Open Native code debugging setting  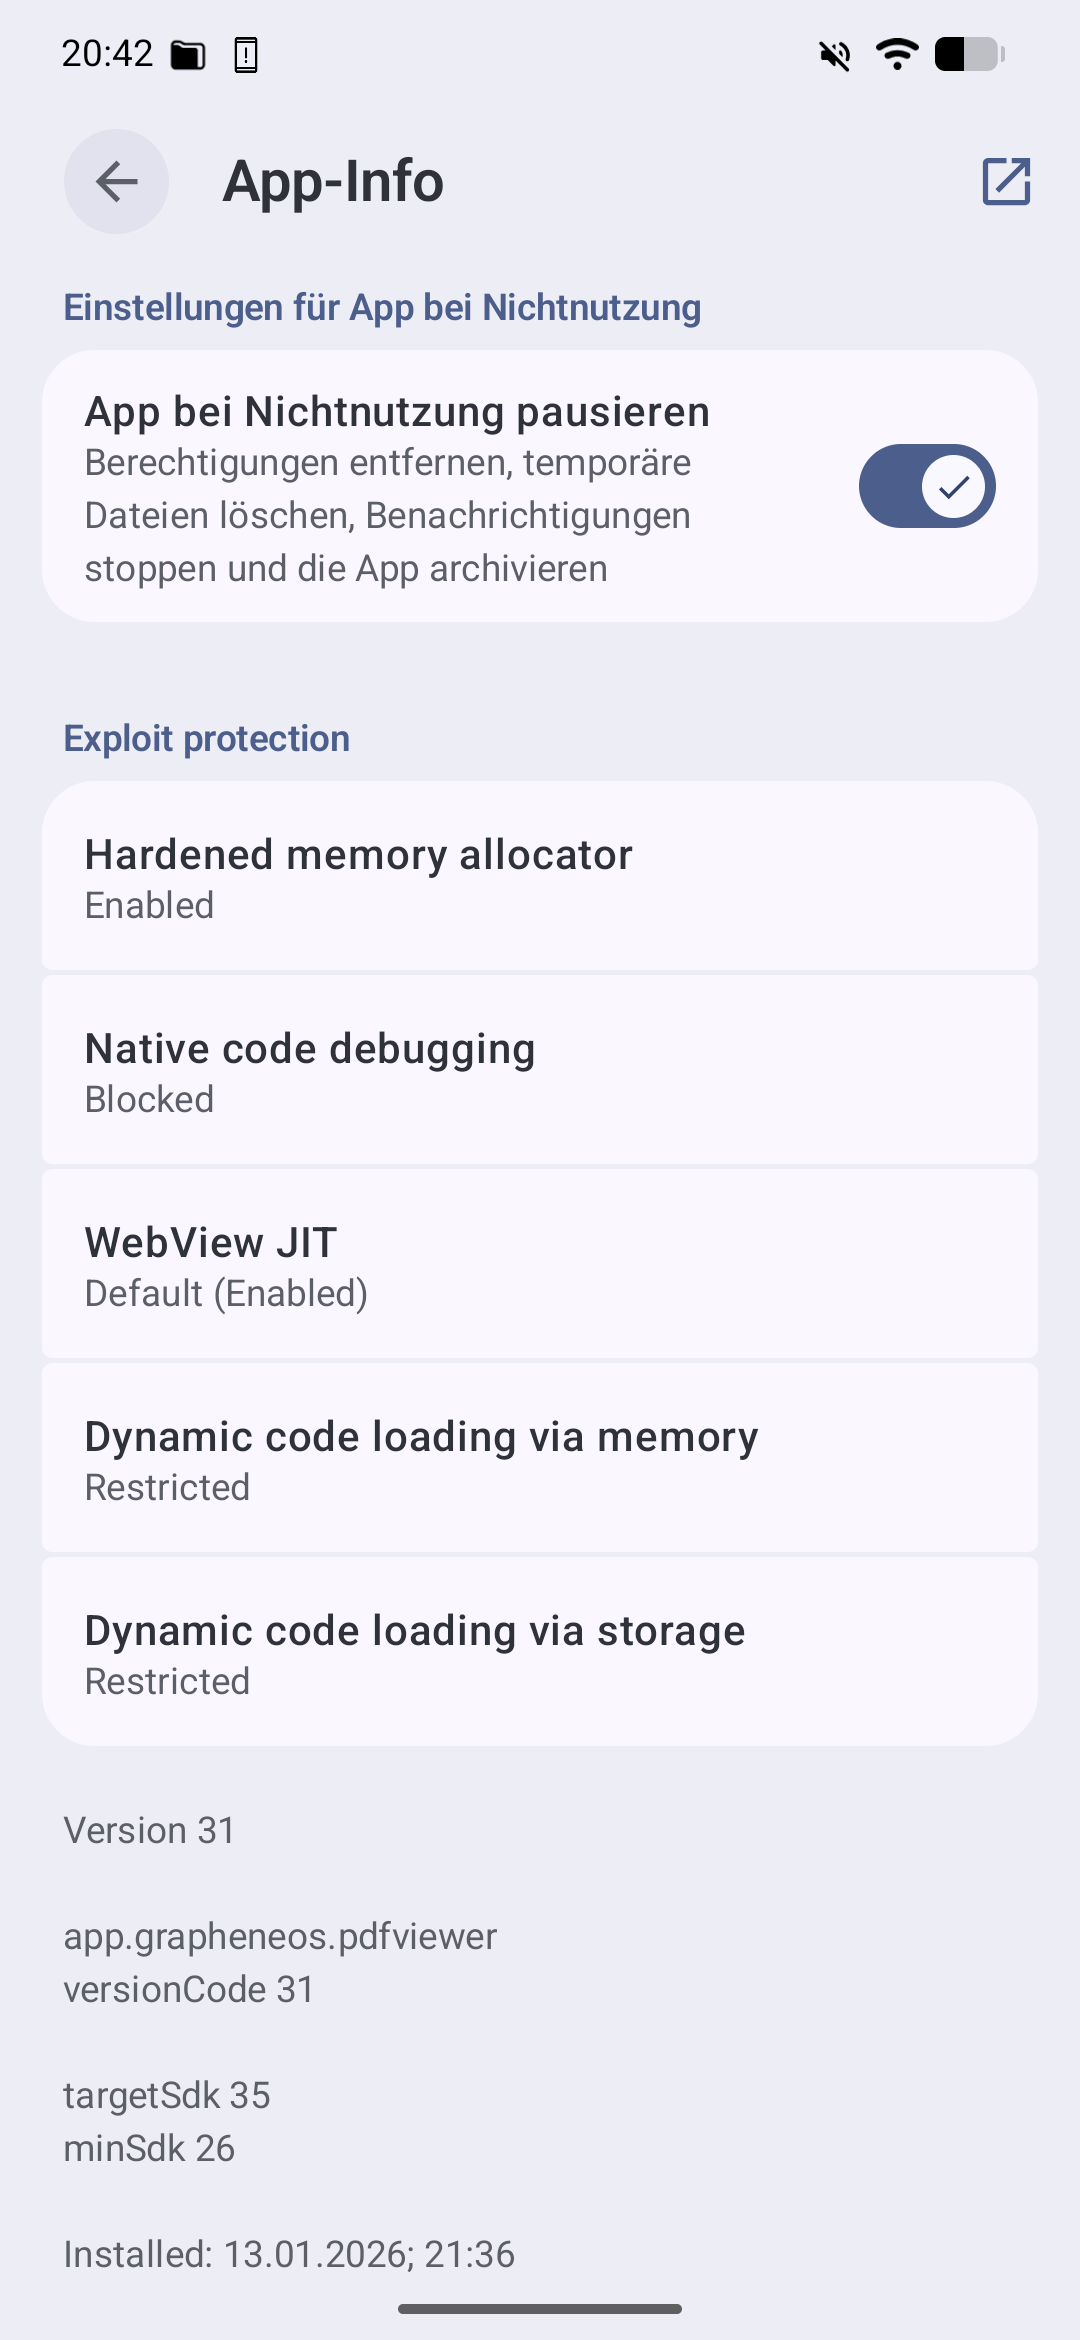(540, 1070)
